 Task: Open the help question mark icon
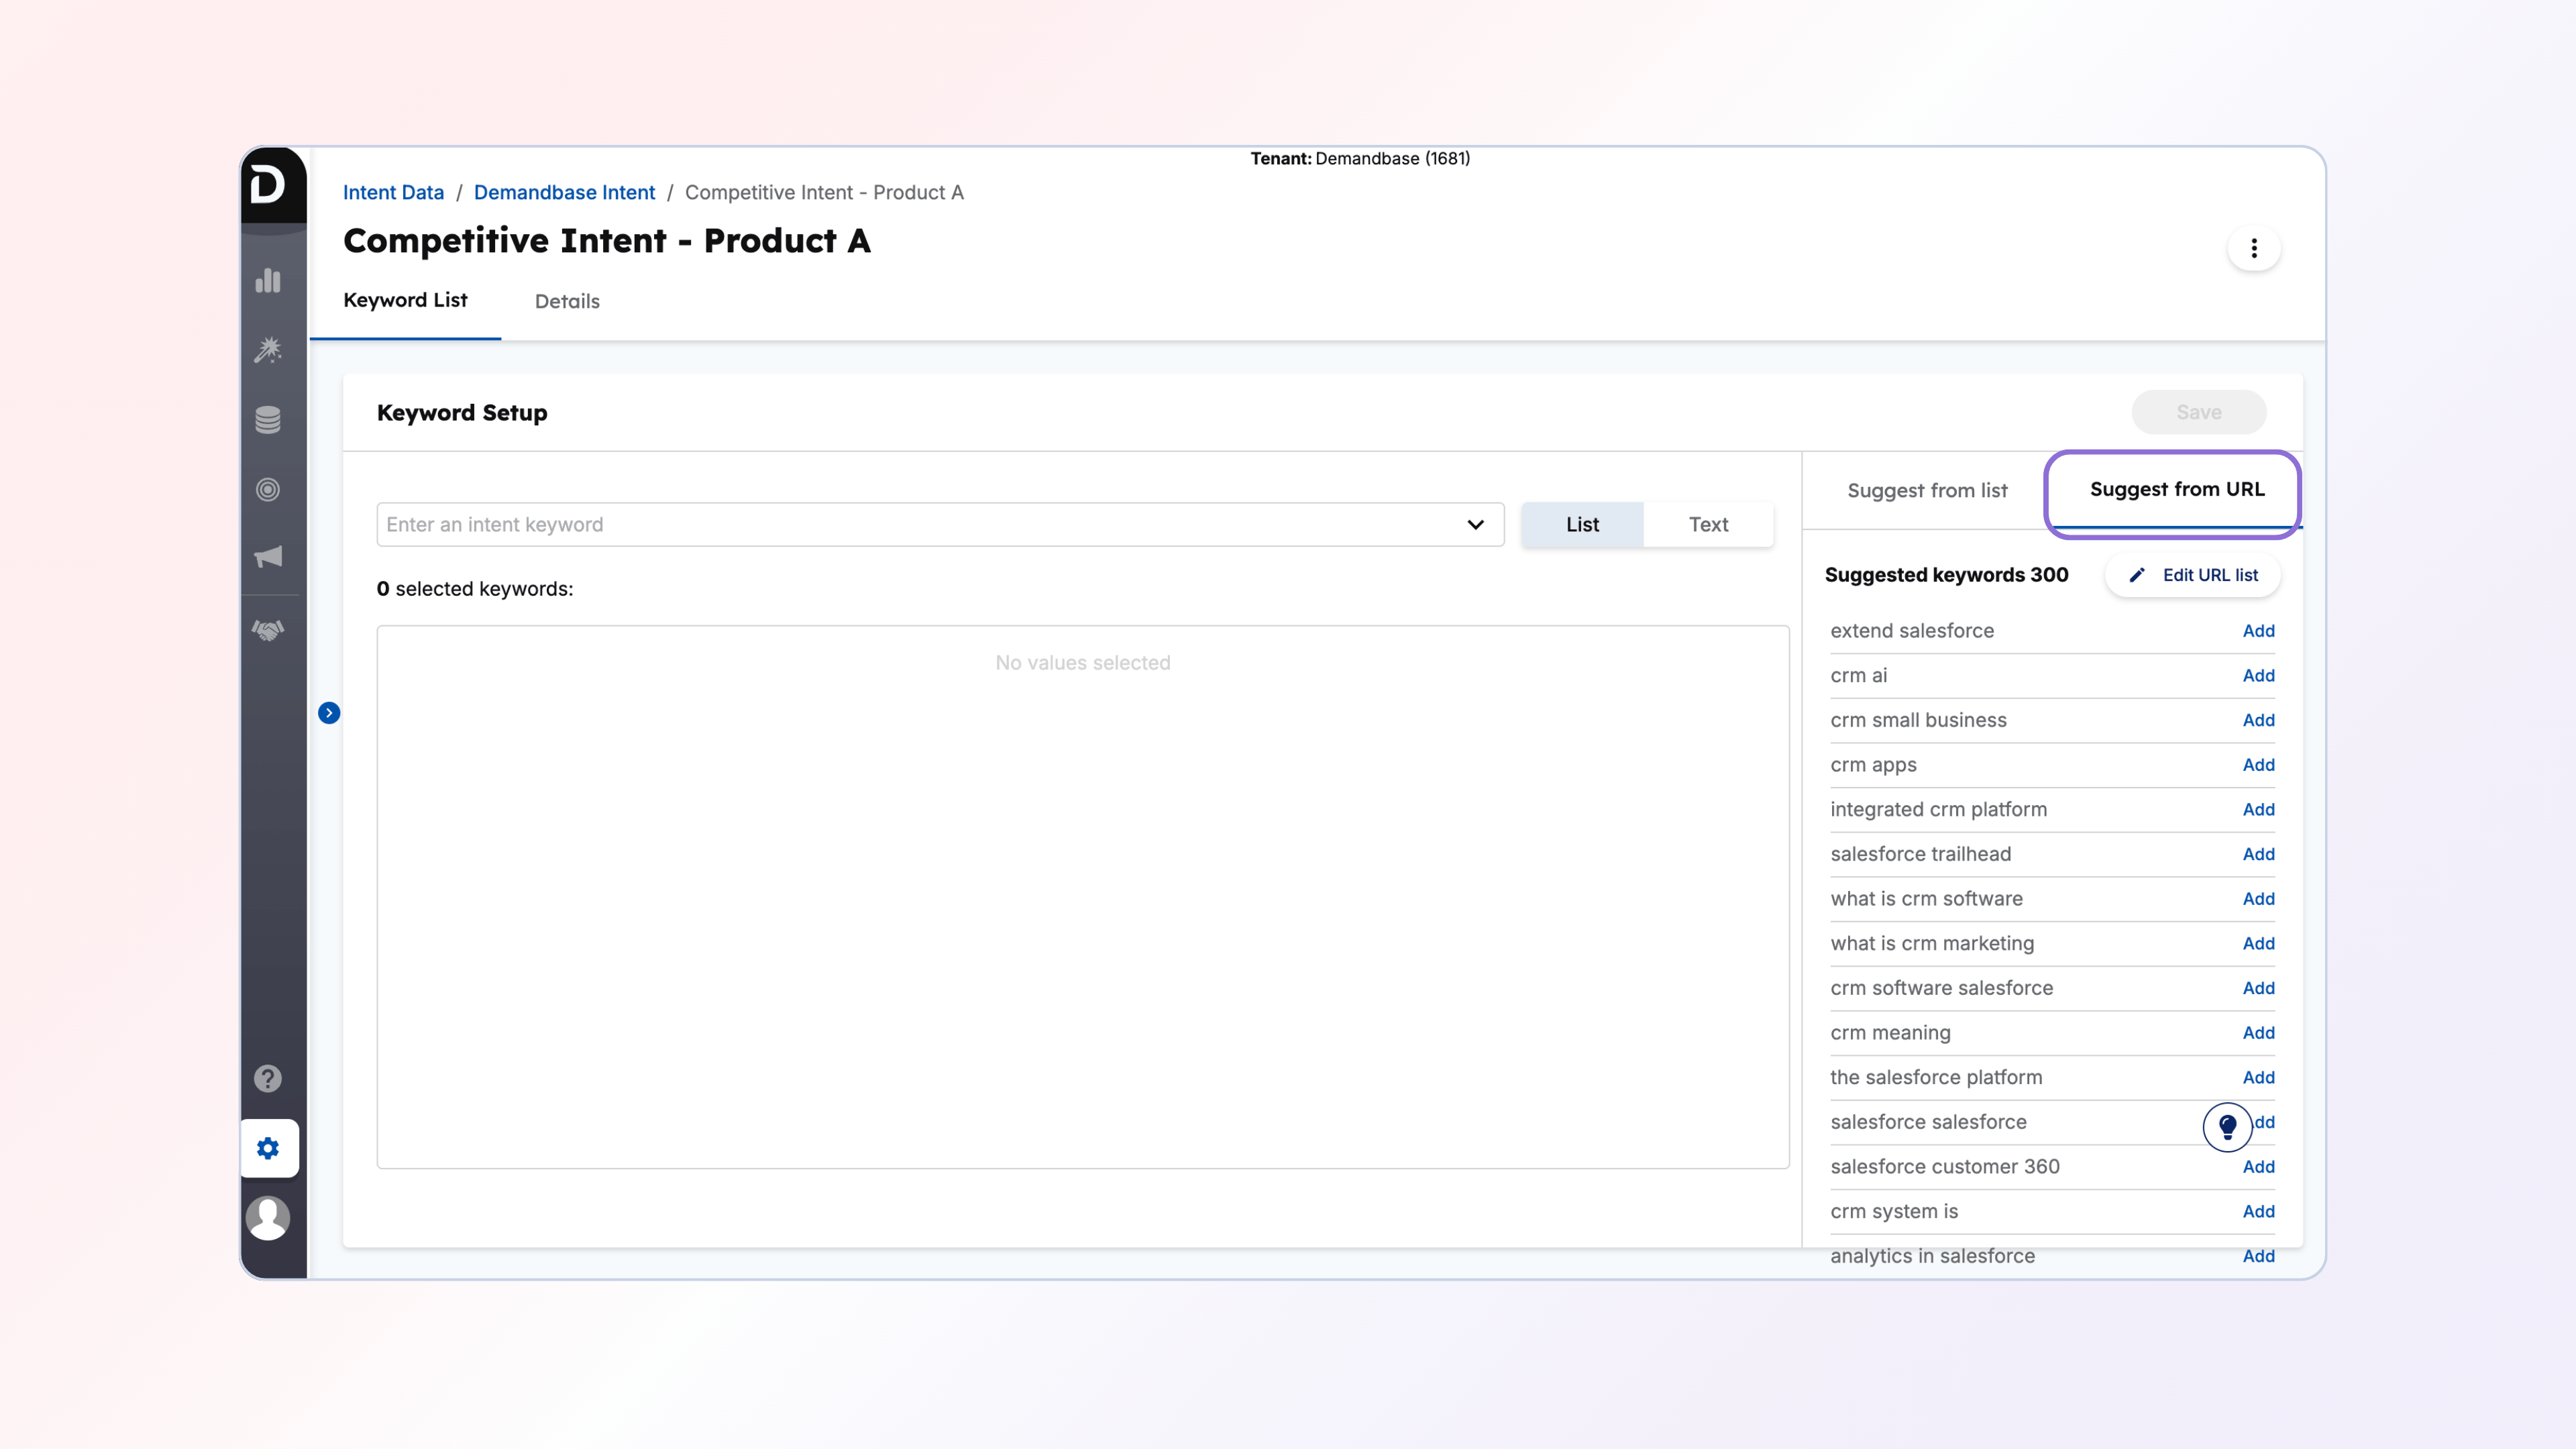click(x=268, y=1078)
